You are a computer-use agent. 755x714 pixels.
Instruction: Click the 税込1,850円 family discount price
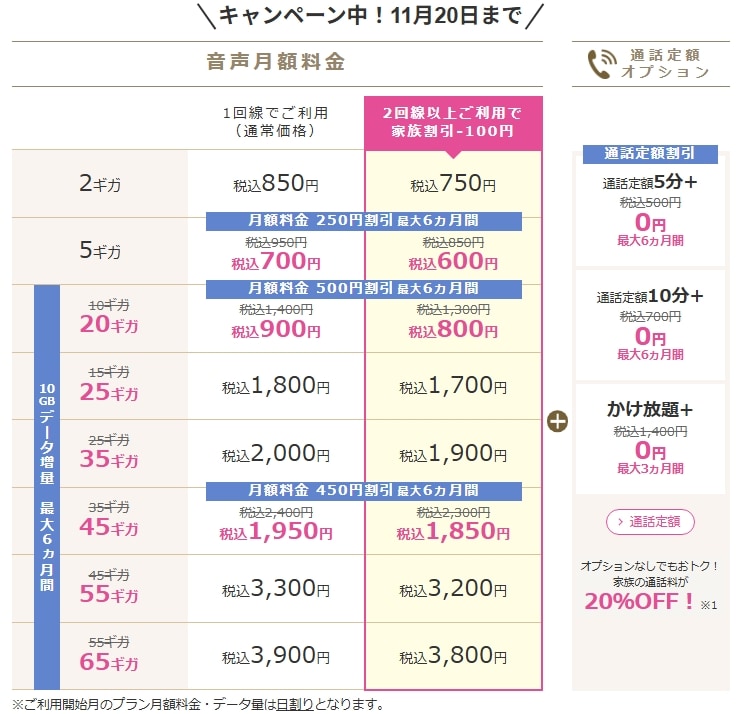coord(453,532)
